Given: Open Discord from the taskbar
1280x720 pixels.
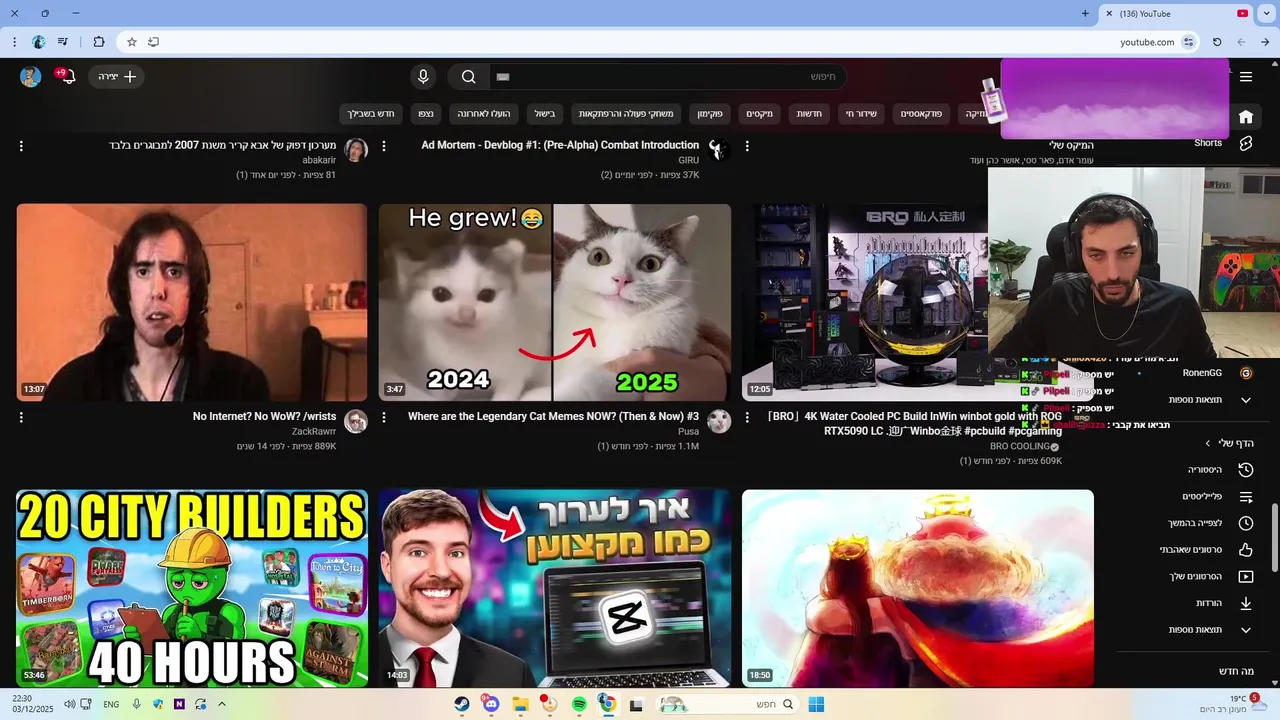Looking at the screenshot, I should coord(491,704).
